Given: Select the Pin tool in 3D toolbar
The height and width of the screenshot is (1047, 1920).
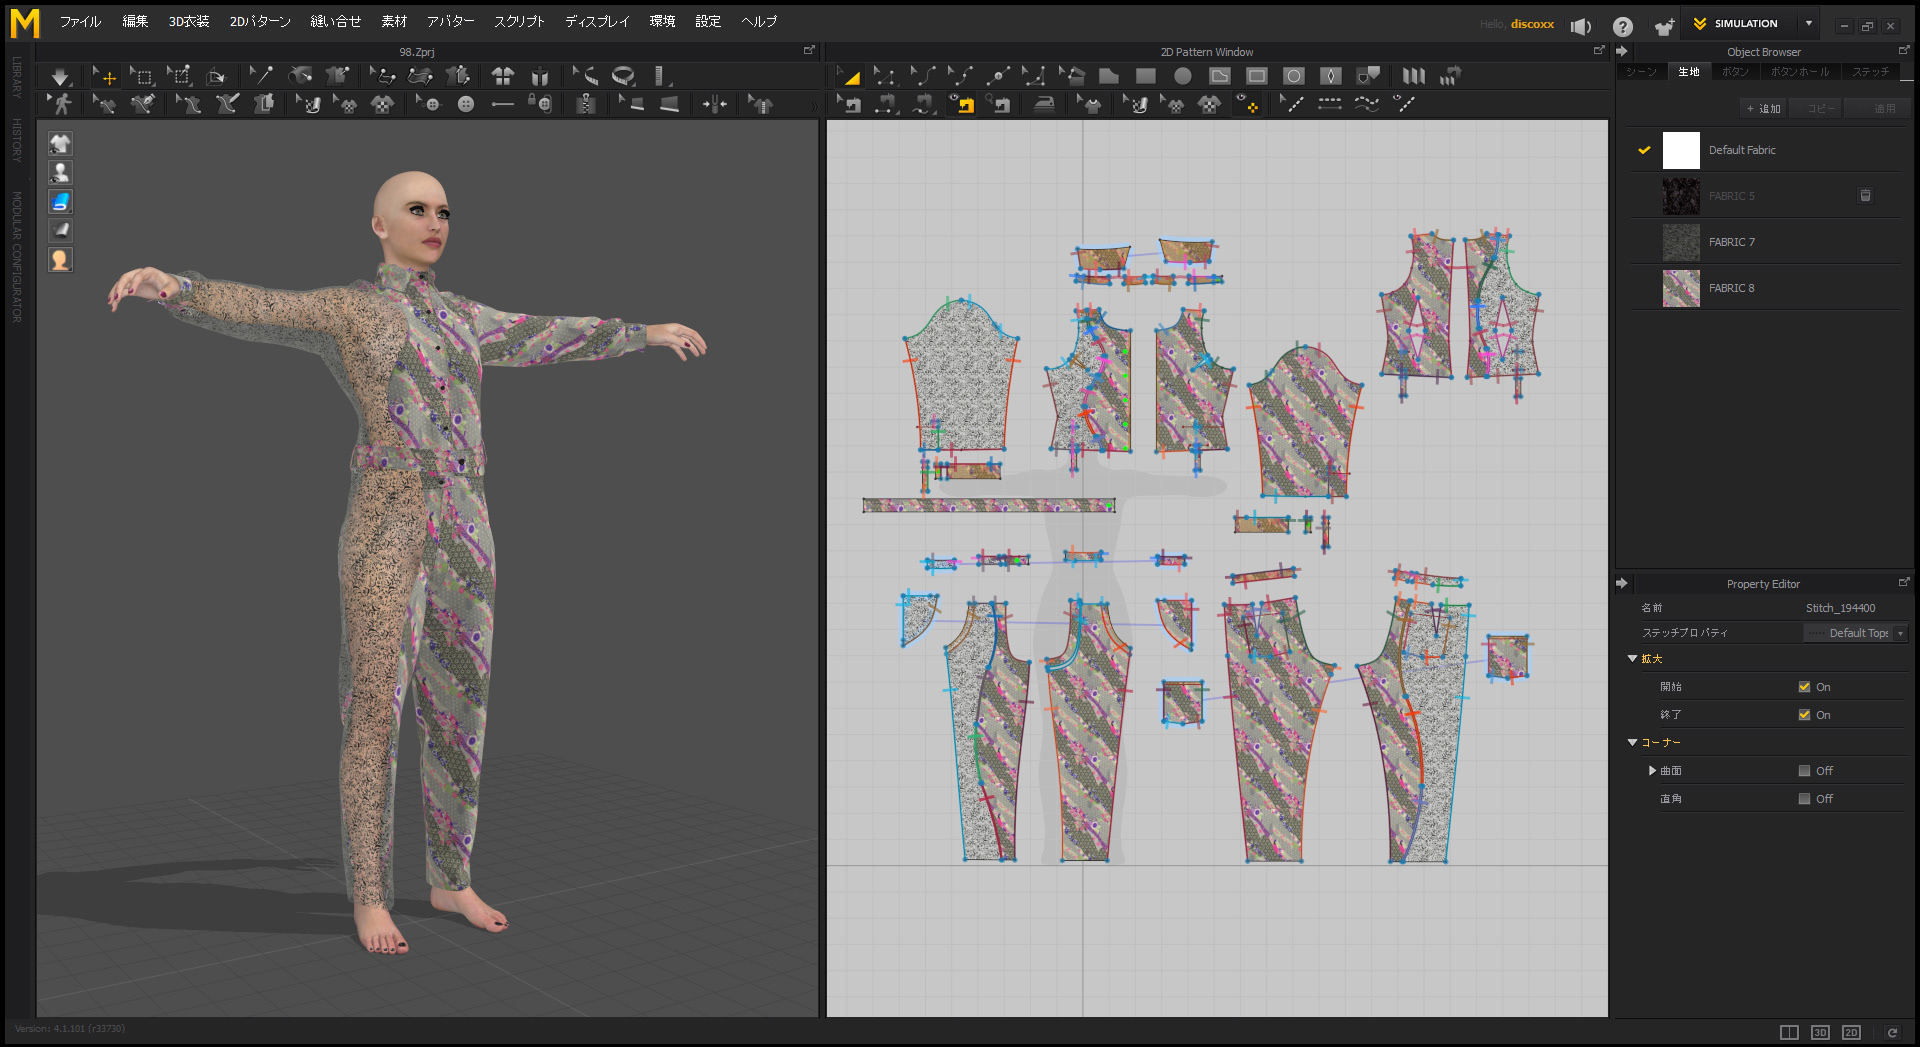Looking at the screenshot, I should click(x=261, y=76).
